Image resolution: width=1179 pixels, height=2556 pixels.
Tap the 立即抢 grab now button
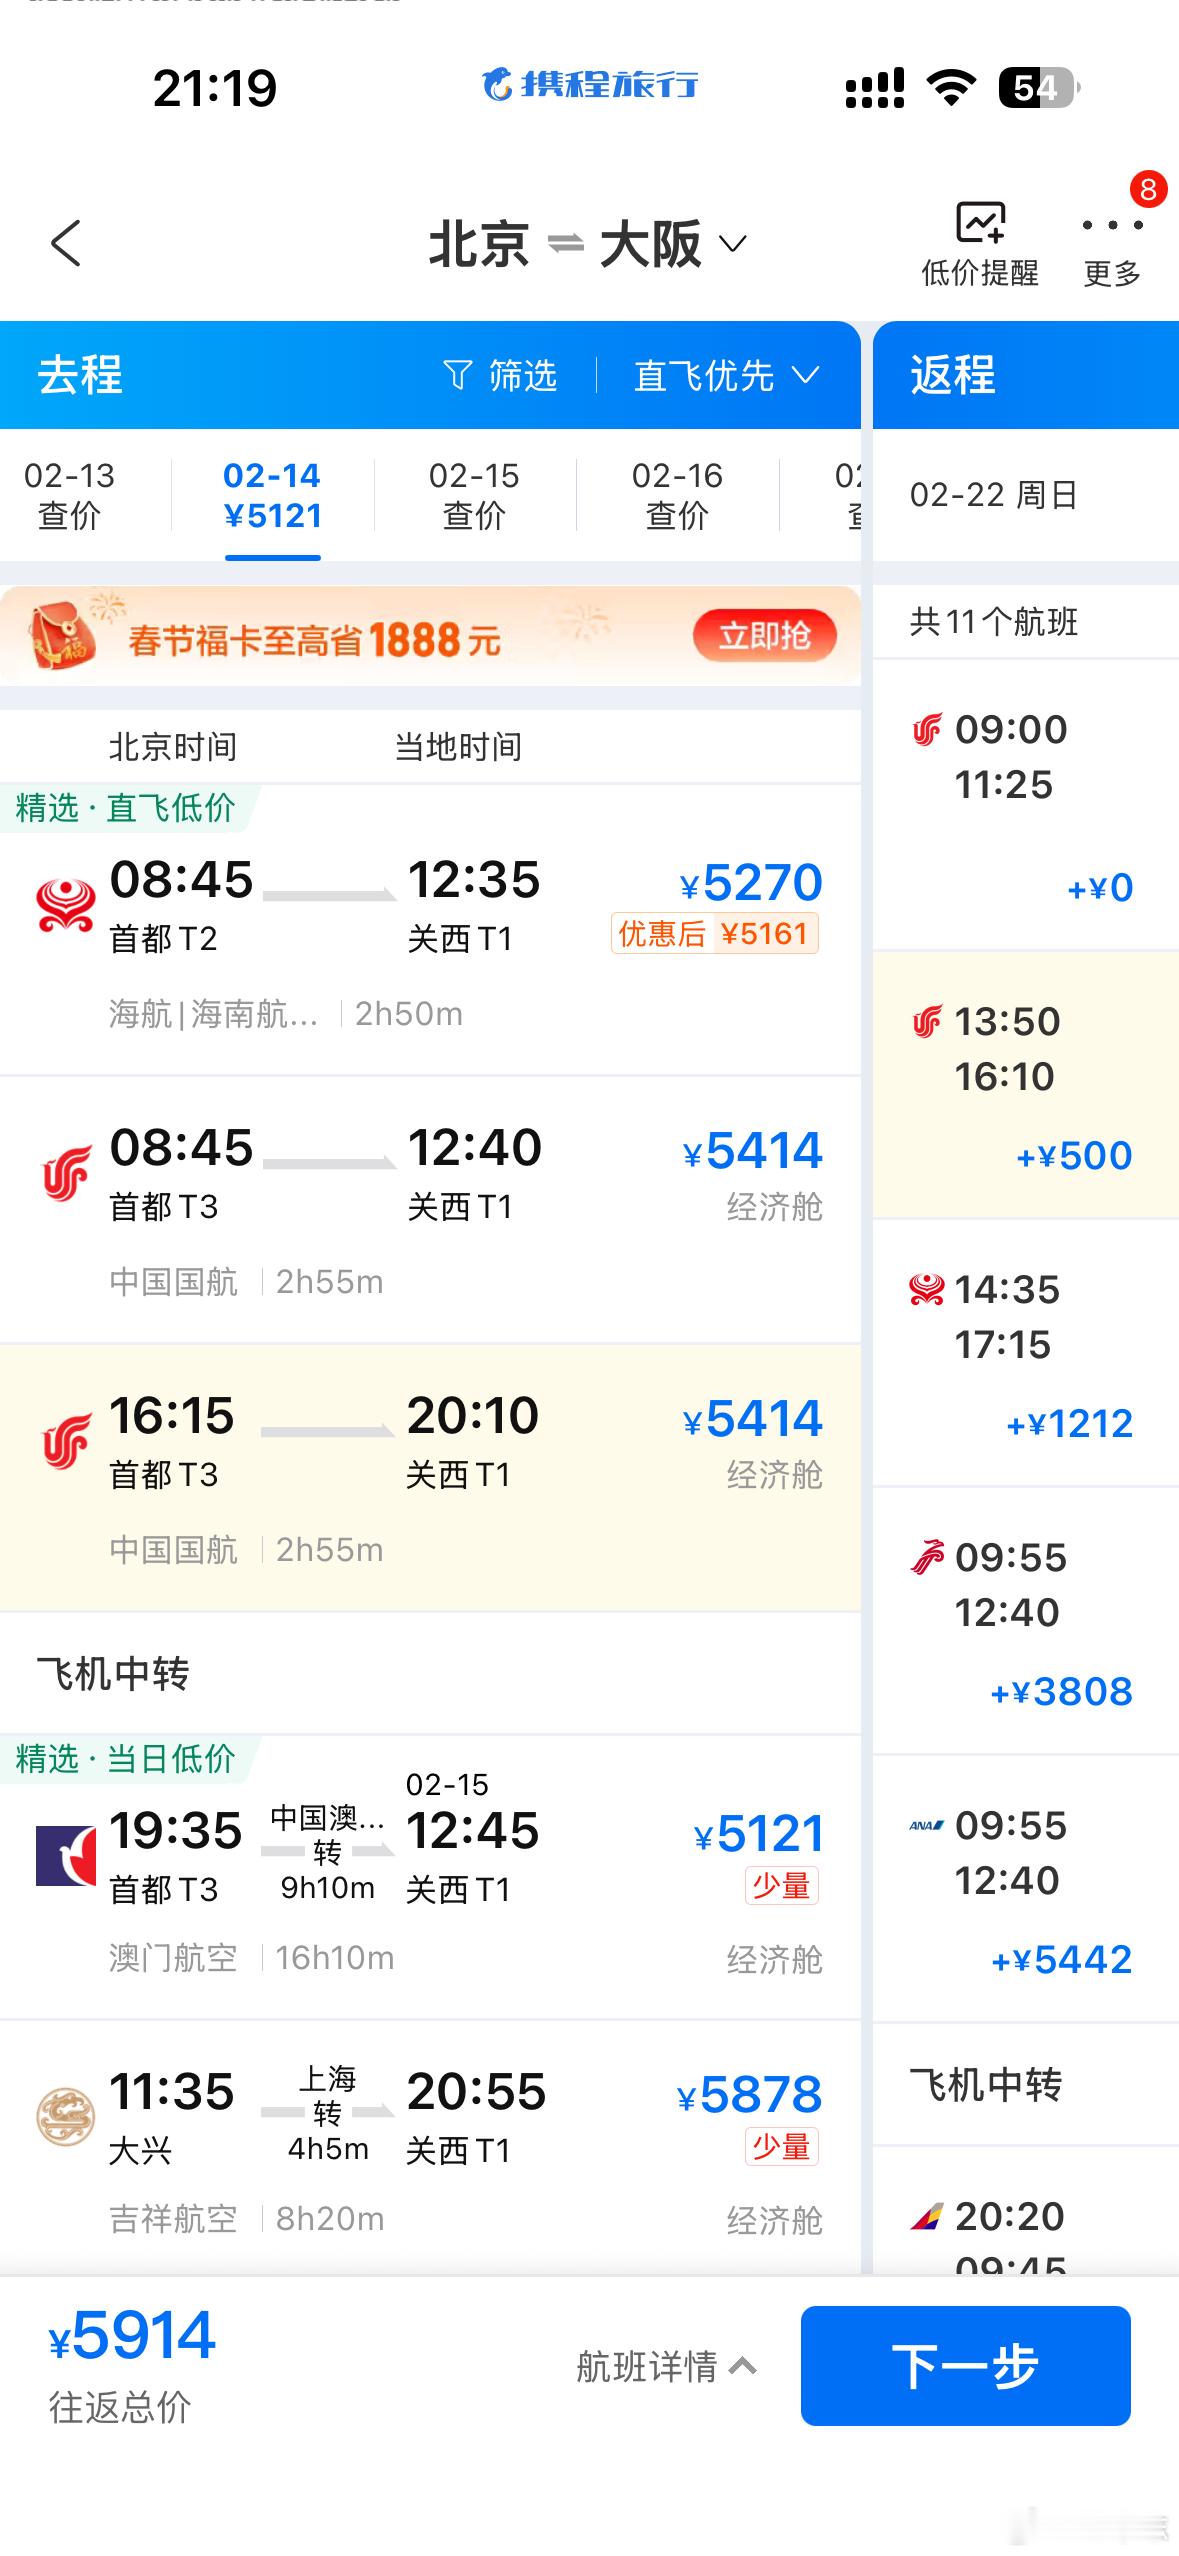(764, 636)
